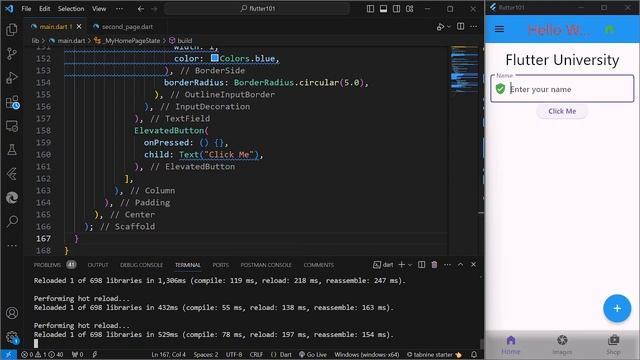Open Source Control view
The width and height of the screenshot is (640, 360).
coord(12,53)
